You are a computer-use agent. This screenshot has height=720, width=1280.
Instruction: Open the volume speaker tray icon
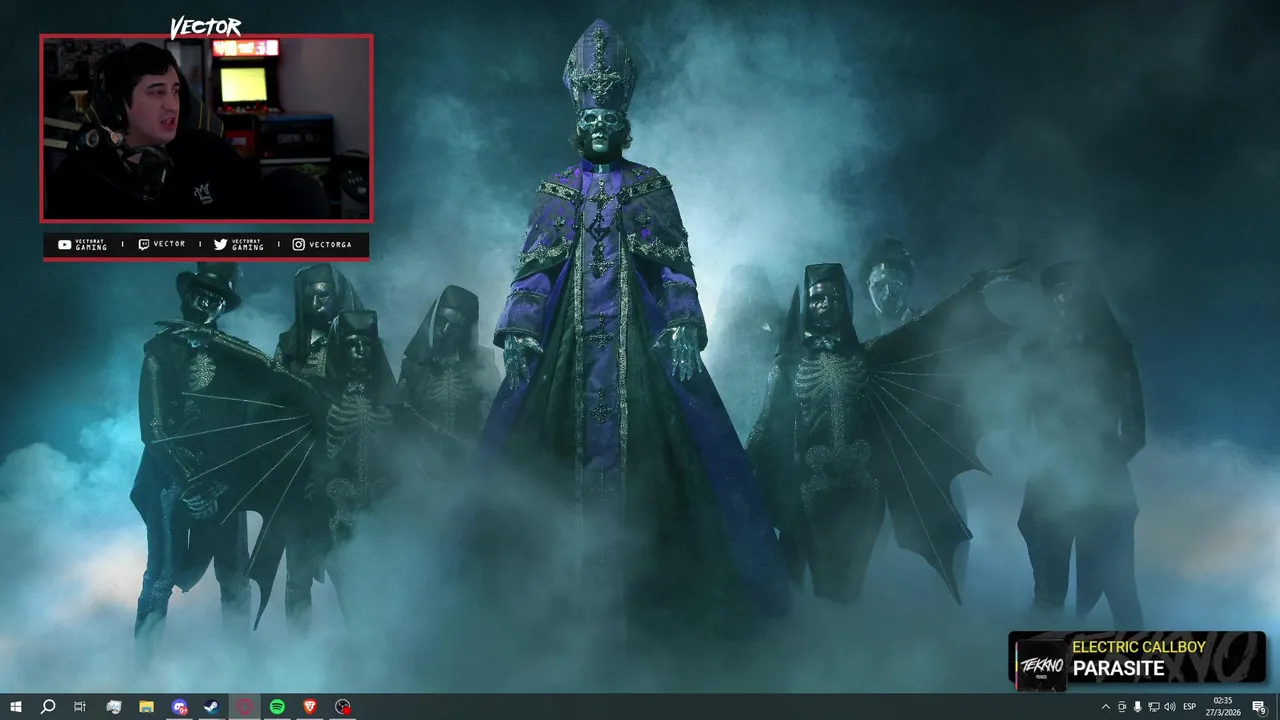click(x=1170, y=707)
